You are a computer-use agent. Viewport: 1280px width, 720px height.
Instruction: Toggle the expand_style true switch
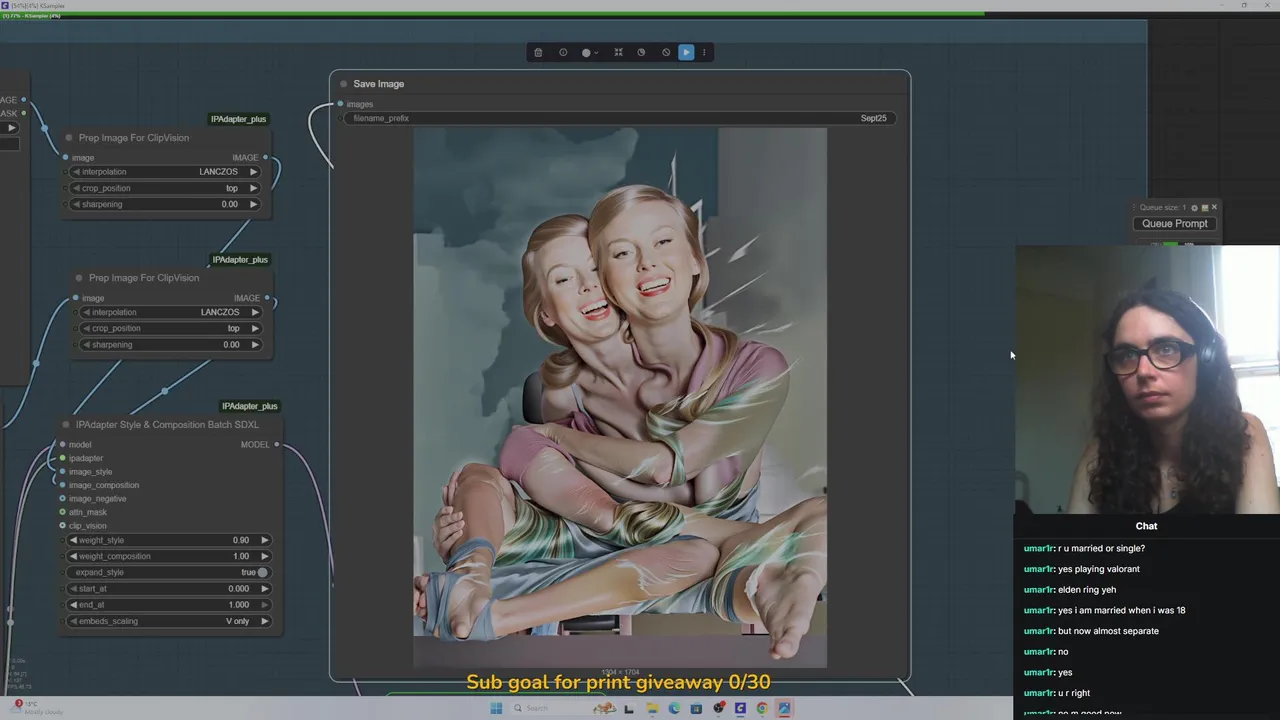262,572
